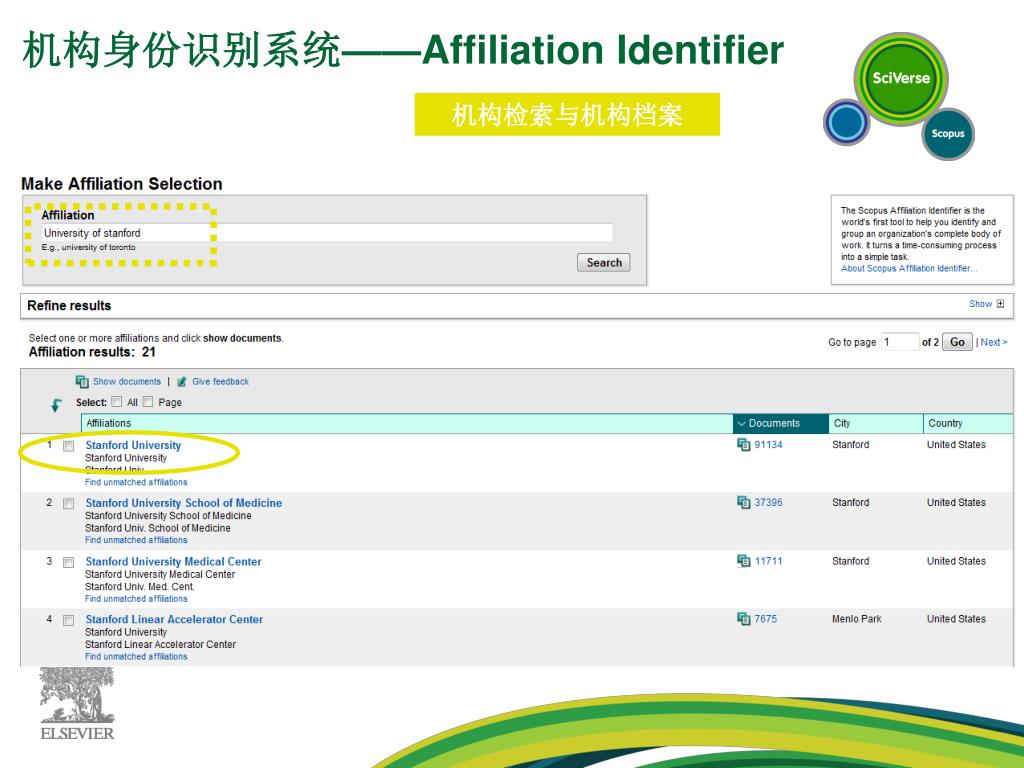The image size is (1024, 768).
Task: Click 'Stanford Univ. School of Medicine' variant text
Action: (157, 528)
